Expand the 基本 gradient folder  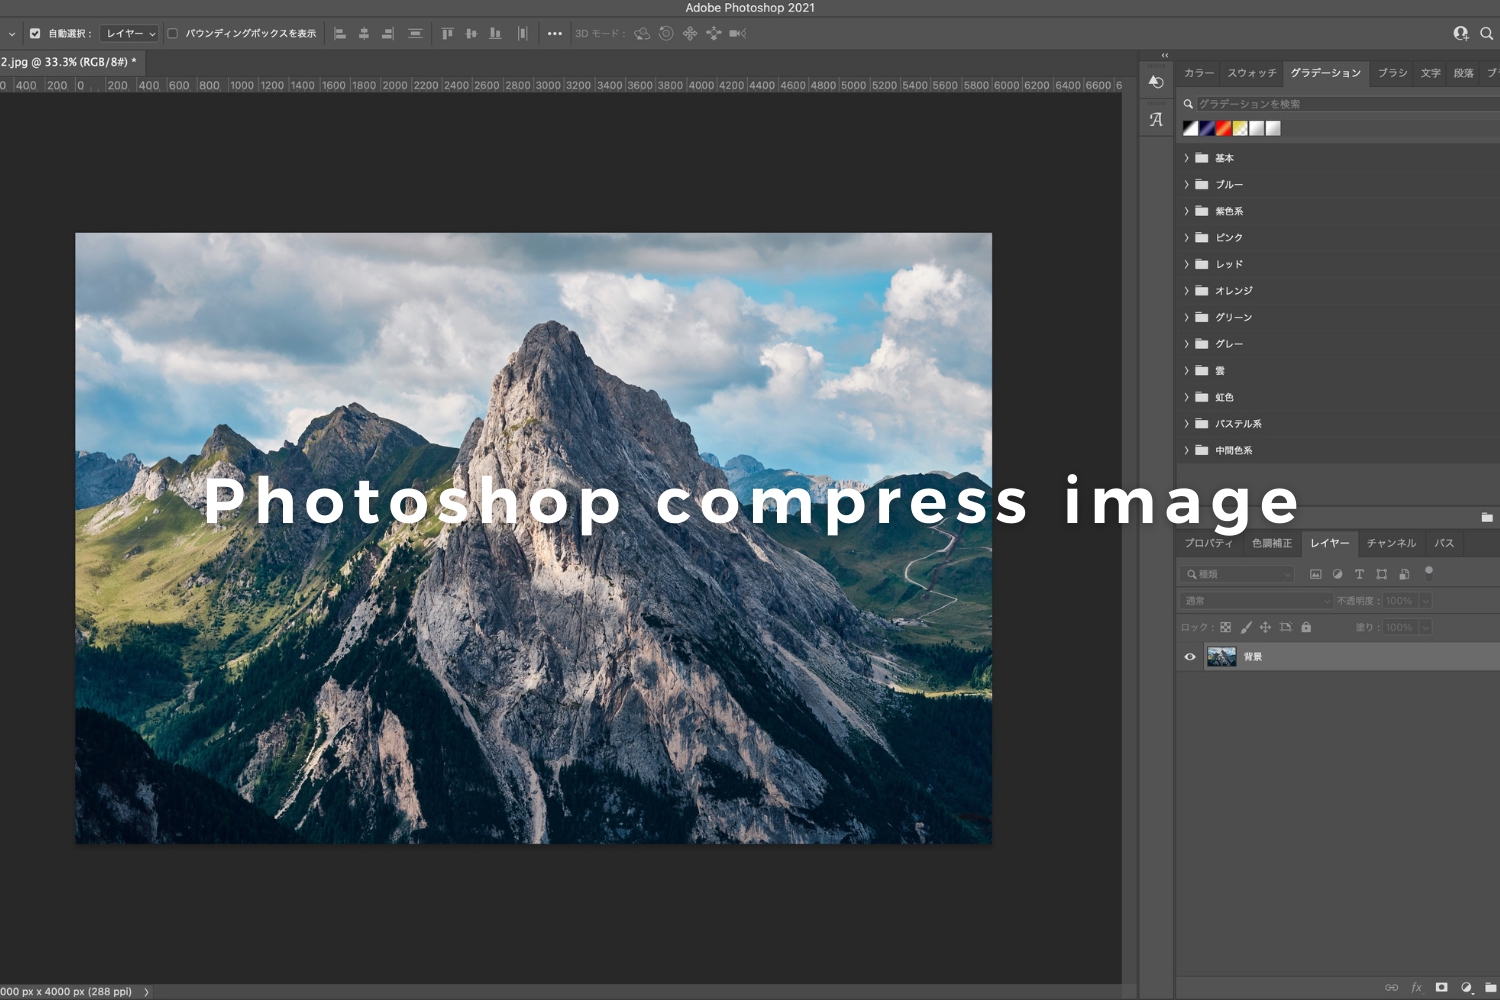pyautogui.click(x=1187, y=158)
